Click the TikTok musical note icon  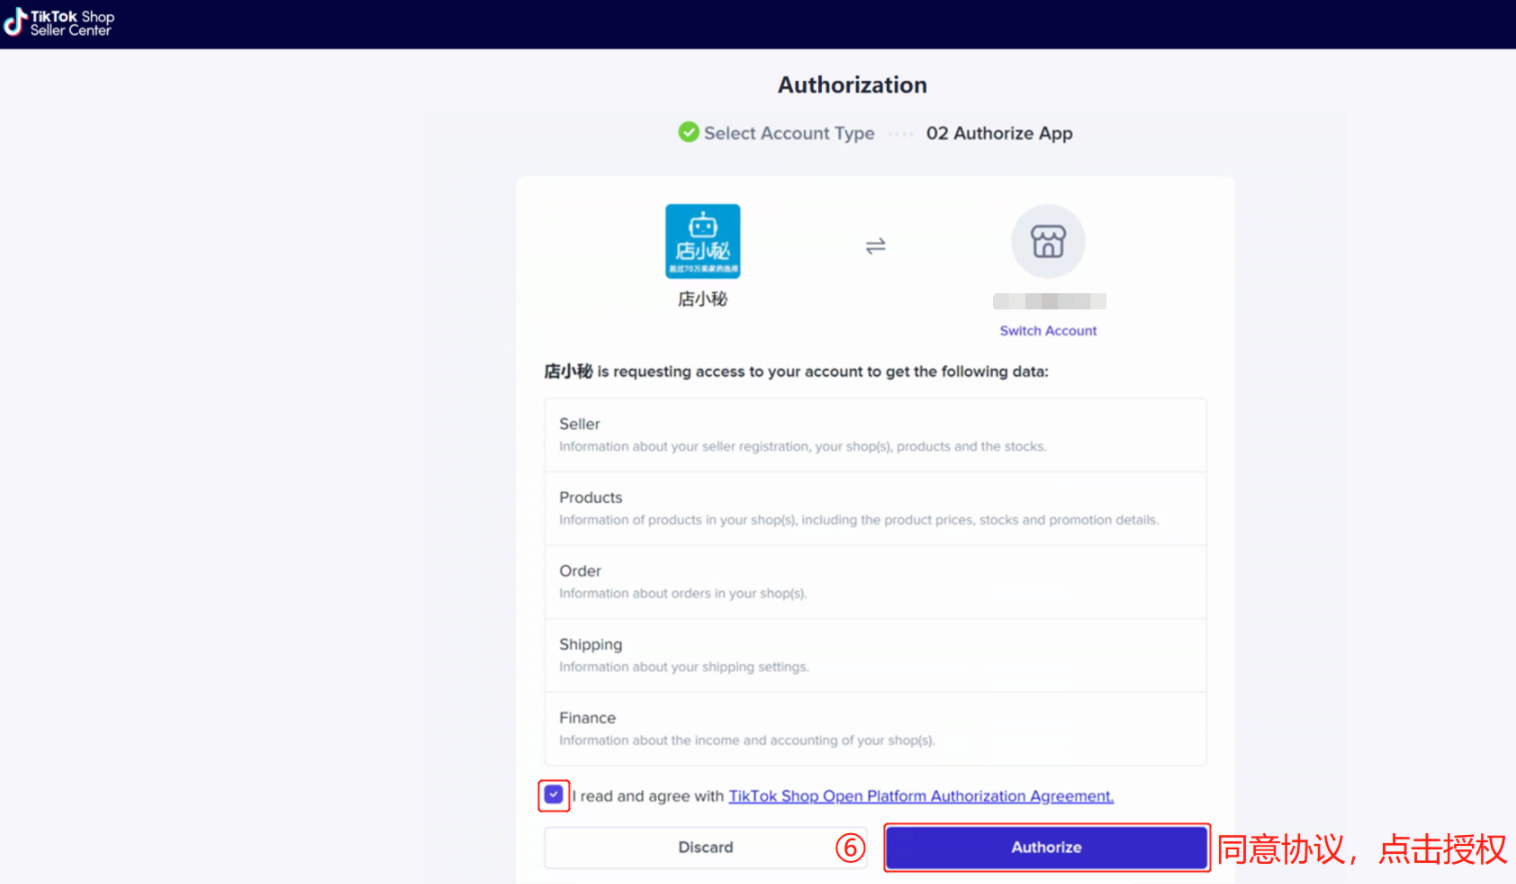pos(14,21)
